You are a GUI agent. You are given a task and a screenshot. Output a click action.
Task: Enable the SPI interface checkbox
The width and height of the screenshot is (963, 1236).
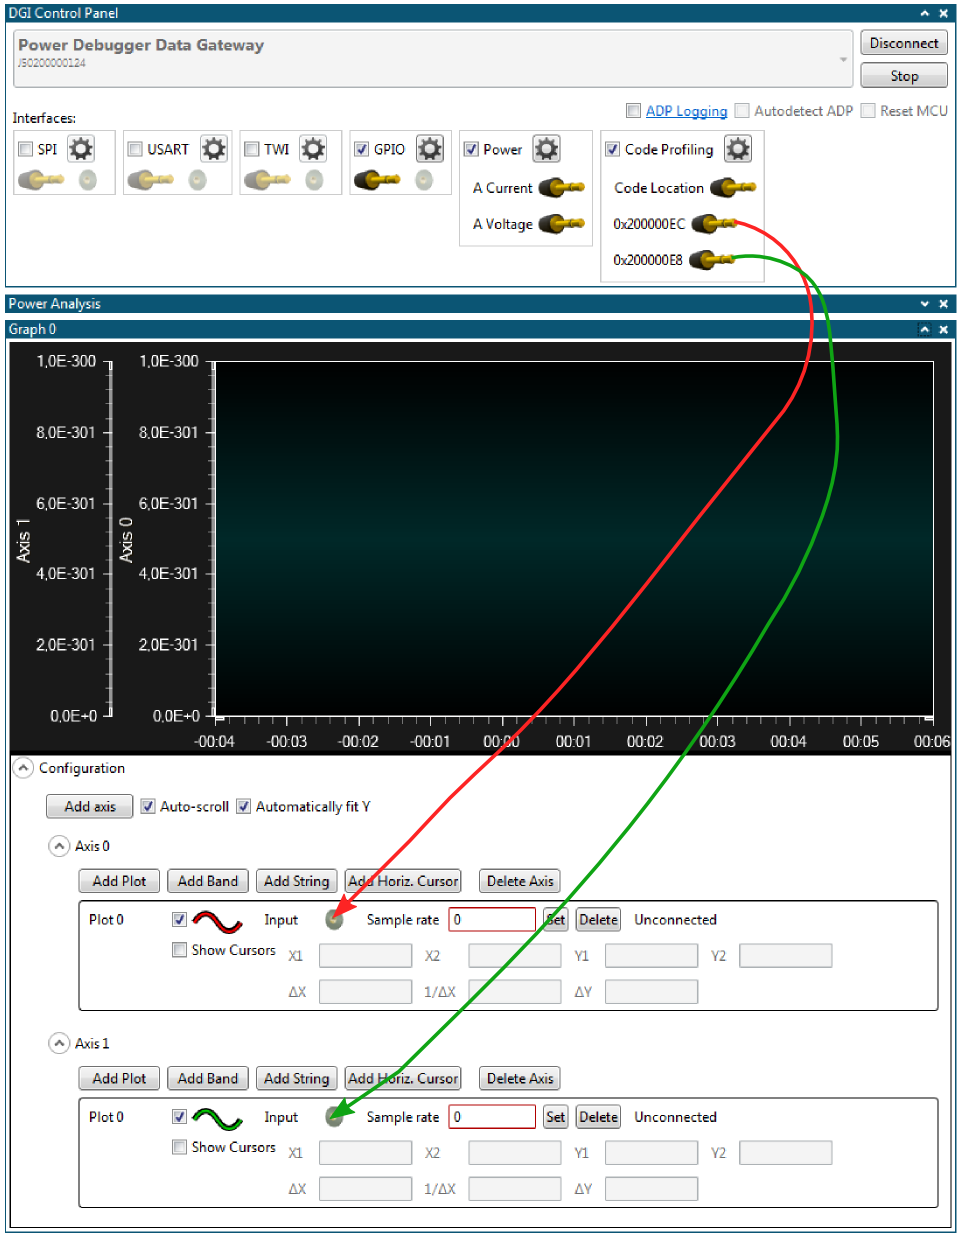pyautogui.click(x=26, y=149)
